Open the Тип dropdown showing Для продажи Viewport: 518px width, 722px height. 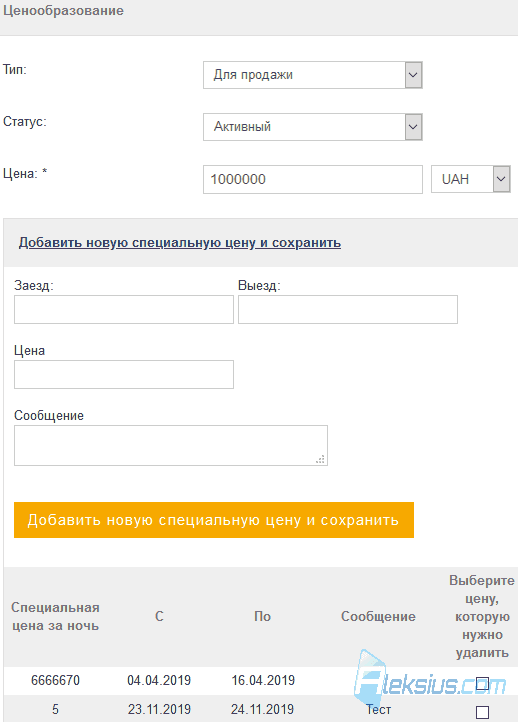tap(313, 75)
